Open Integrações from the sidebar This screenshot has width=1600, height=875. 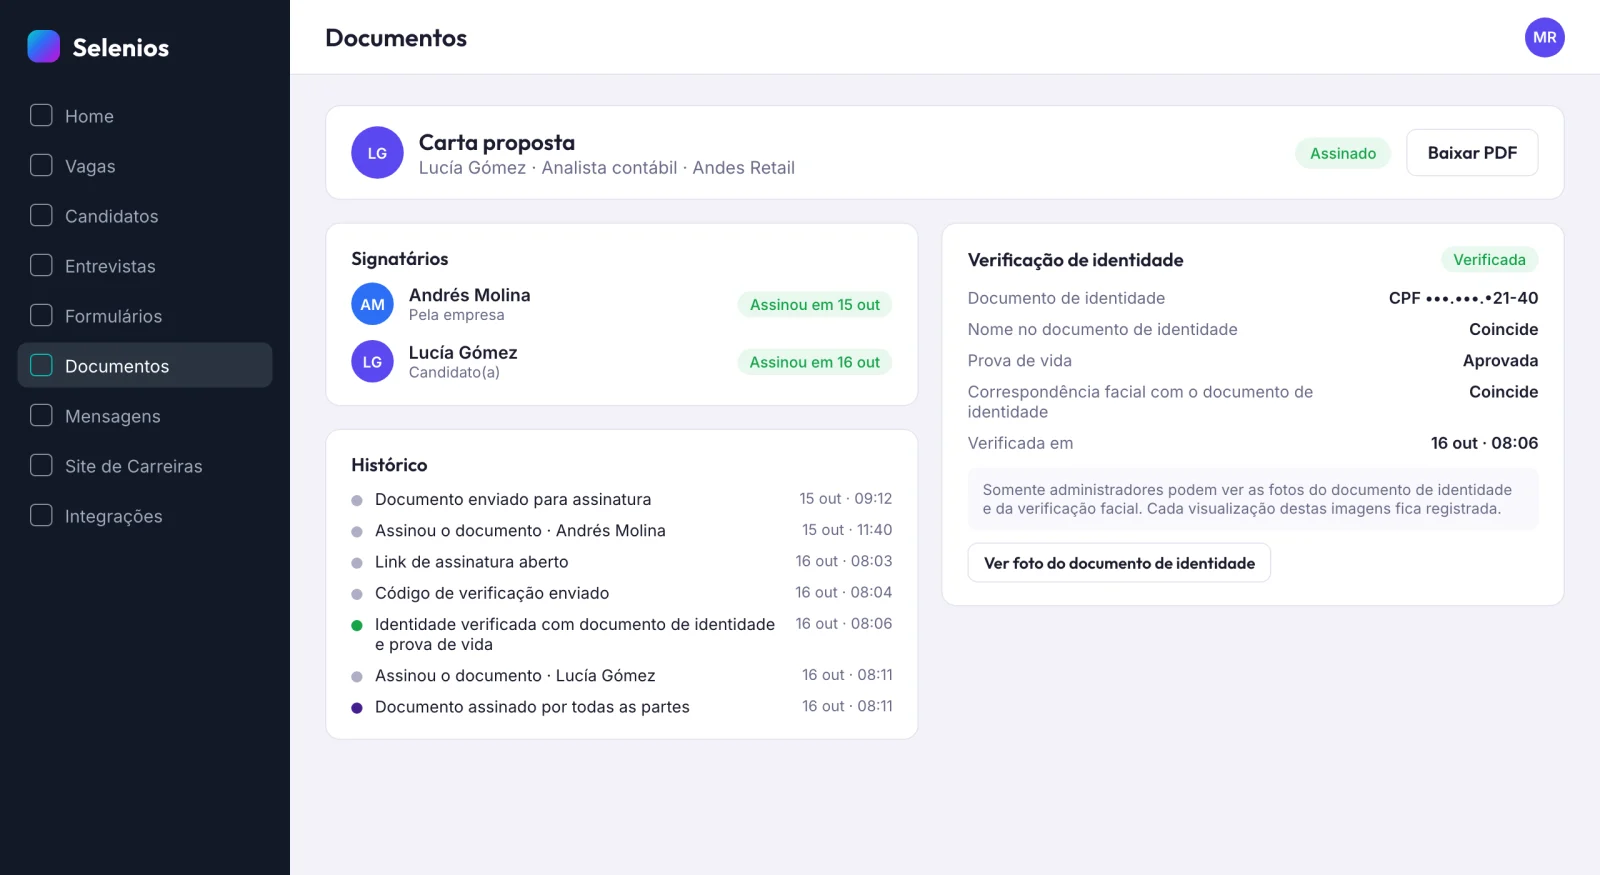coord(145,516)
